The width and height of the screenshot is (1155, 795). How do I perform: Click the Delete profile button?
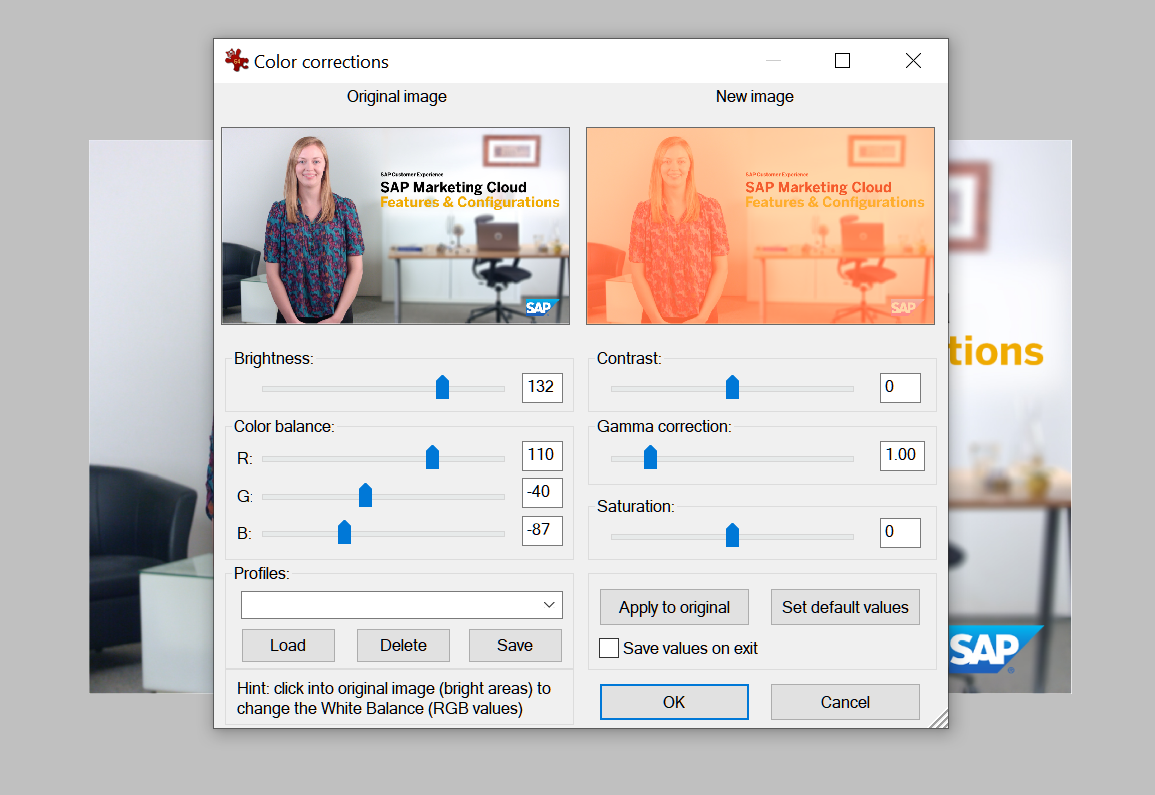(x=403, y=645)
